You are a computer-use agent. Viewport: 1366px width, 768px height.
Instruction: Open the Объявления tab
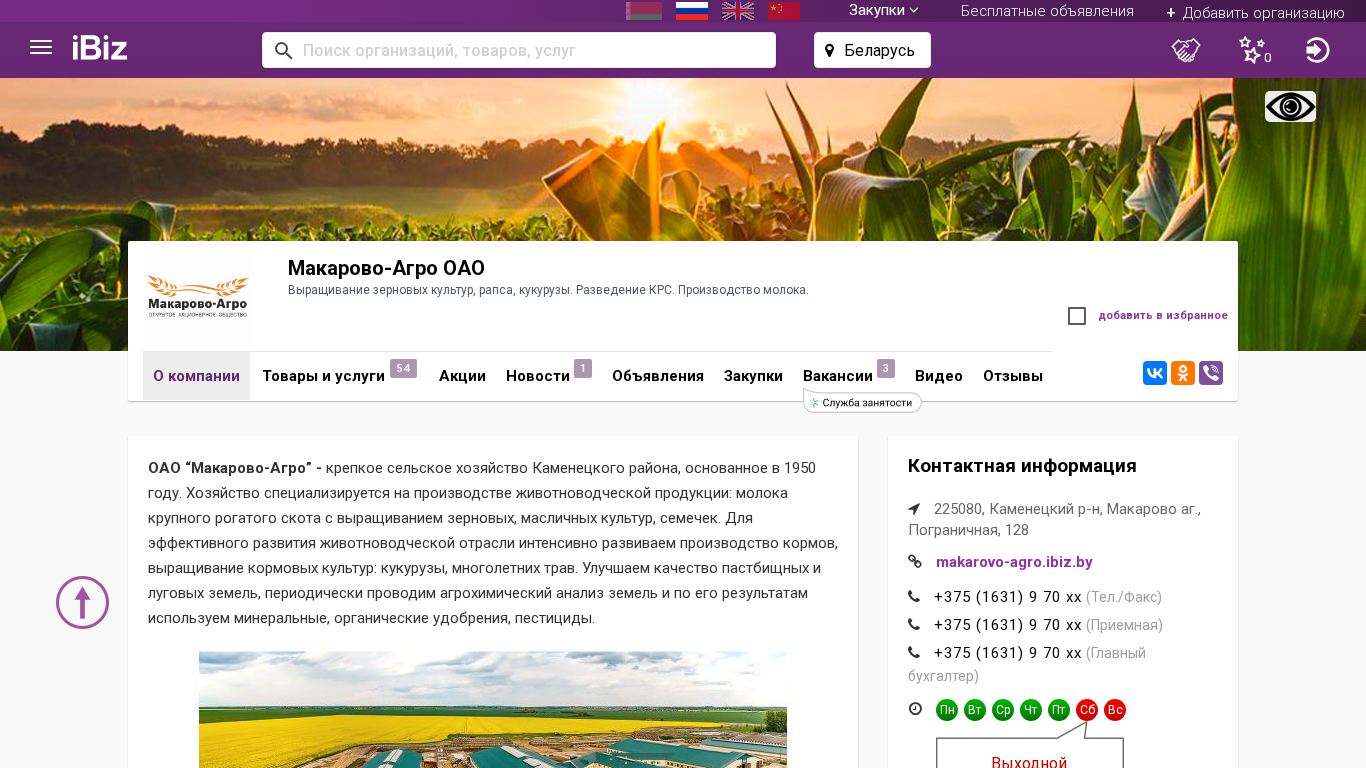(658, 376)
